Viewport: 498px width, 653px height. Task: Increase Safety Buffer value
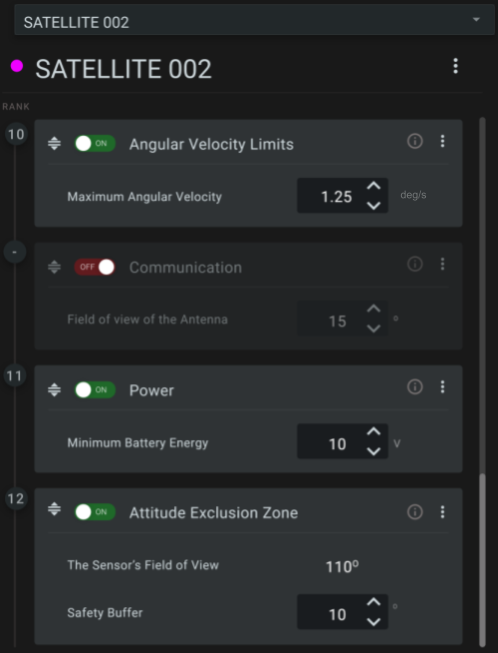click(374, 602)
